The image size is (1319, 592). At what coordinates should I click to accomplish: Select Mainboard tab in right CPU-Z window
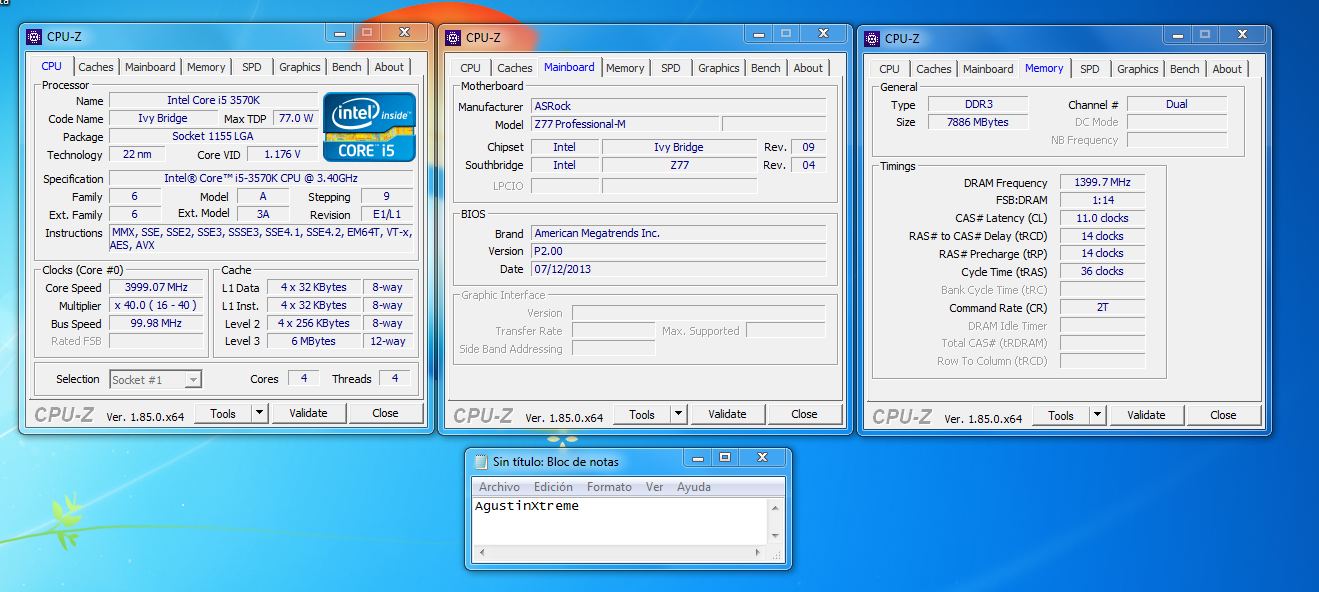coord(988,69)
